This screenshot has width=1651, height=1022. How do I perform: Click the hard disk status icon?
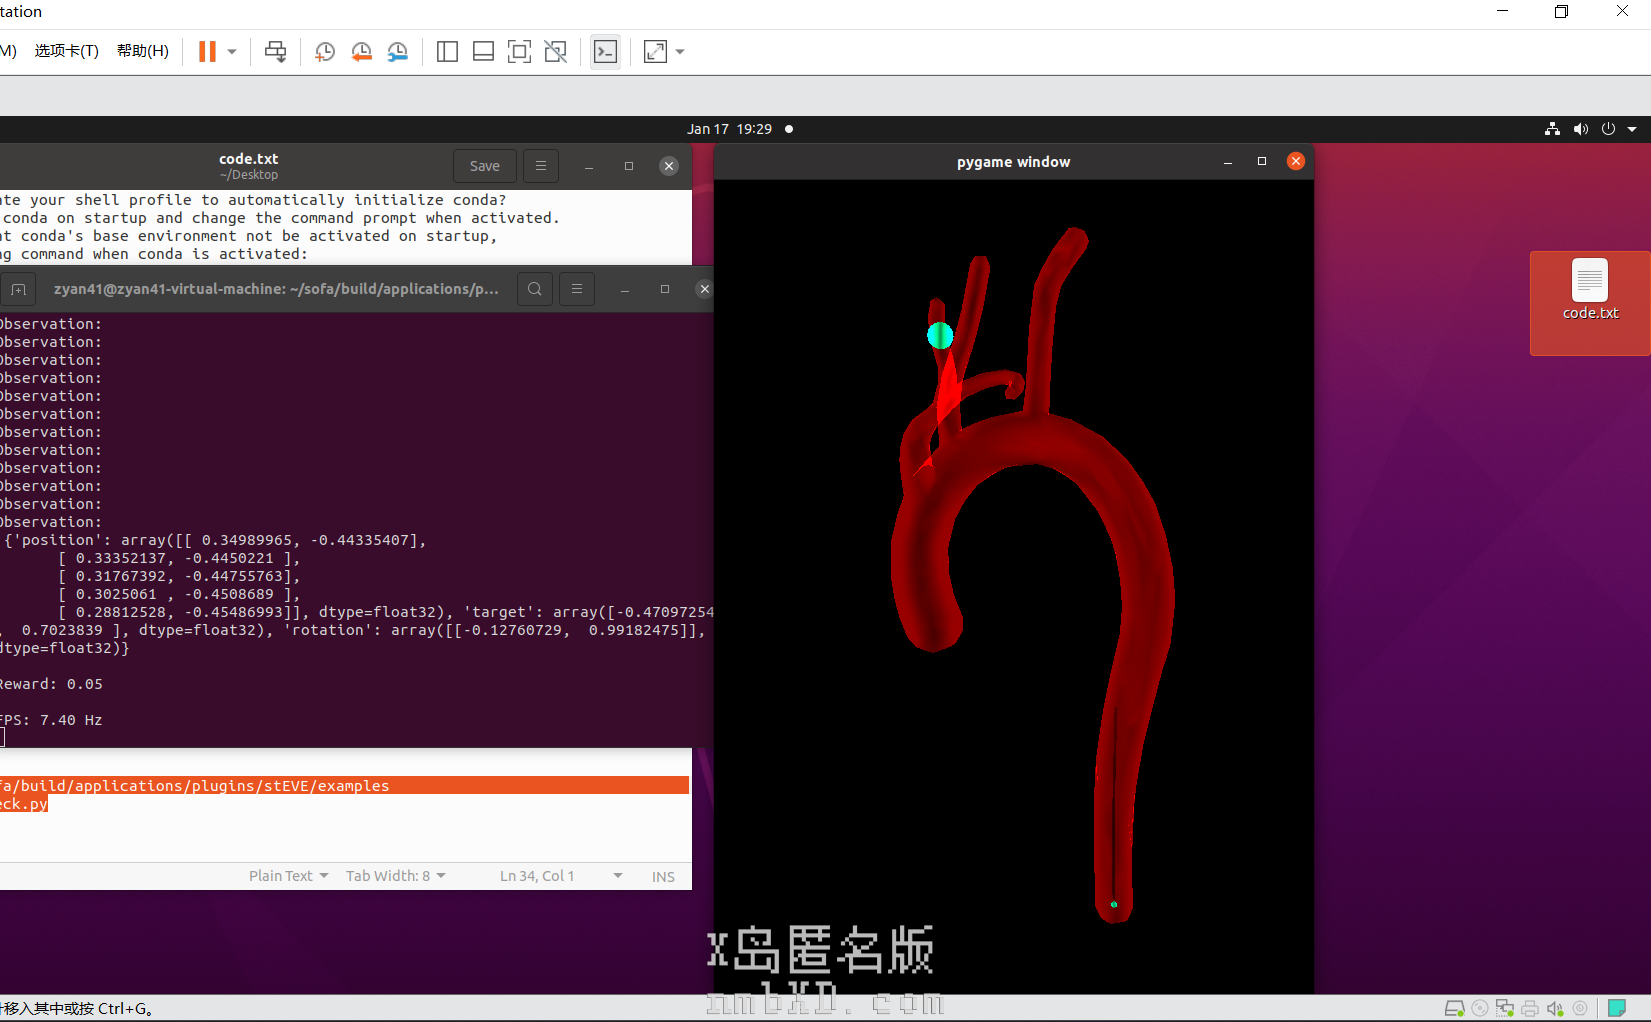tap(1455, 1008)
